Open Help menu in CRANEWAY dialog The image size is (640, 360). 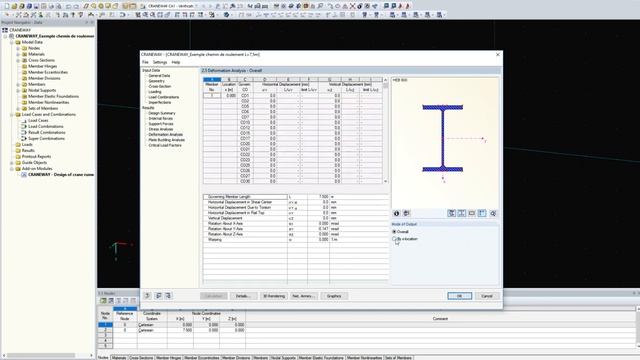coord(176,62)
